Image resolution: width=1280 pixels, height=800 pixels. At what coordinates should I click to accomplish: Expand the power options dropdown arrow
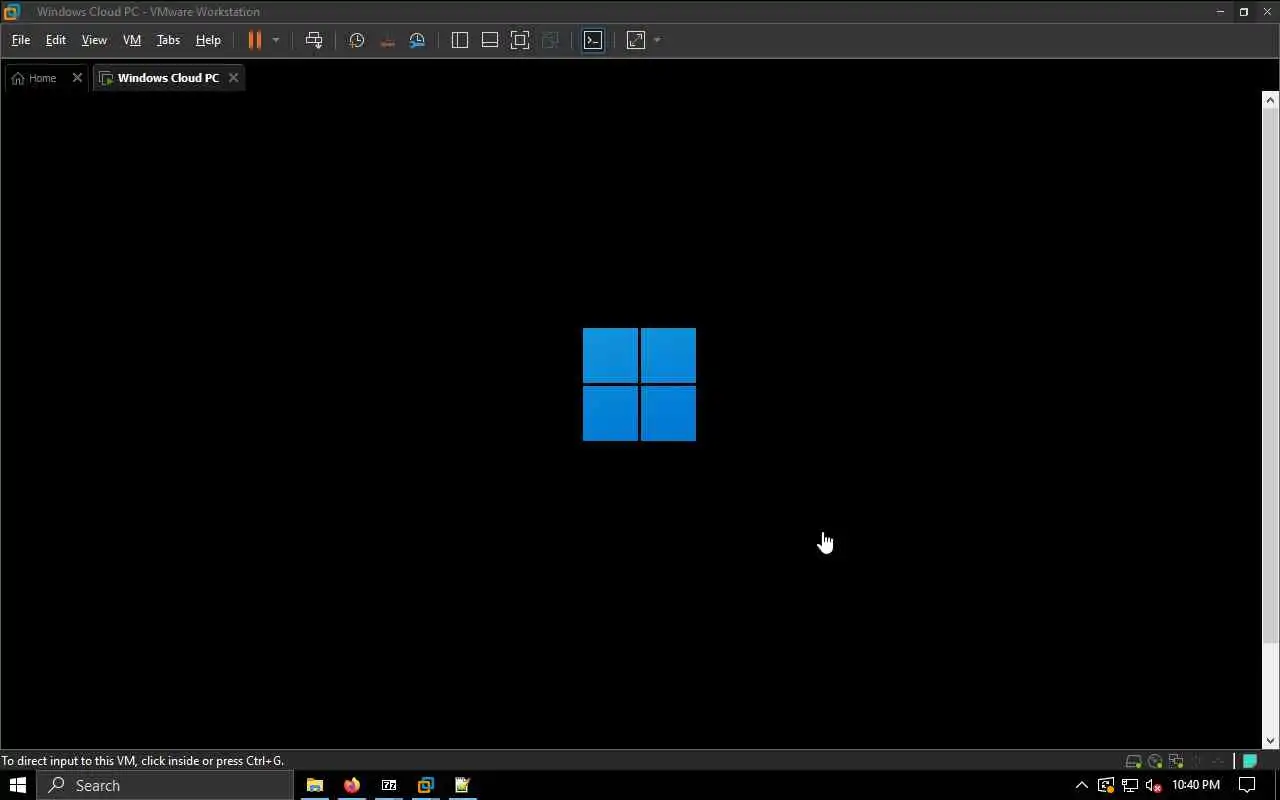(276, 40)
